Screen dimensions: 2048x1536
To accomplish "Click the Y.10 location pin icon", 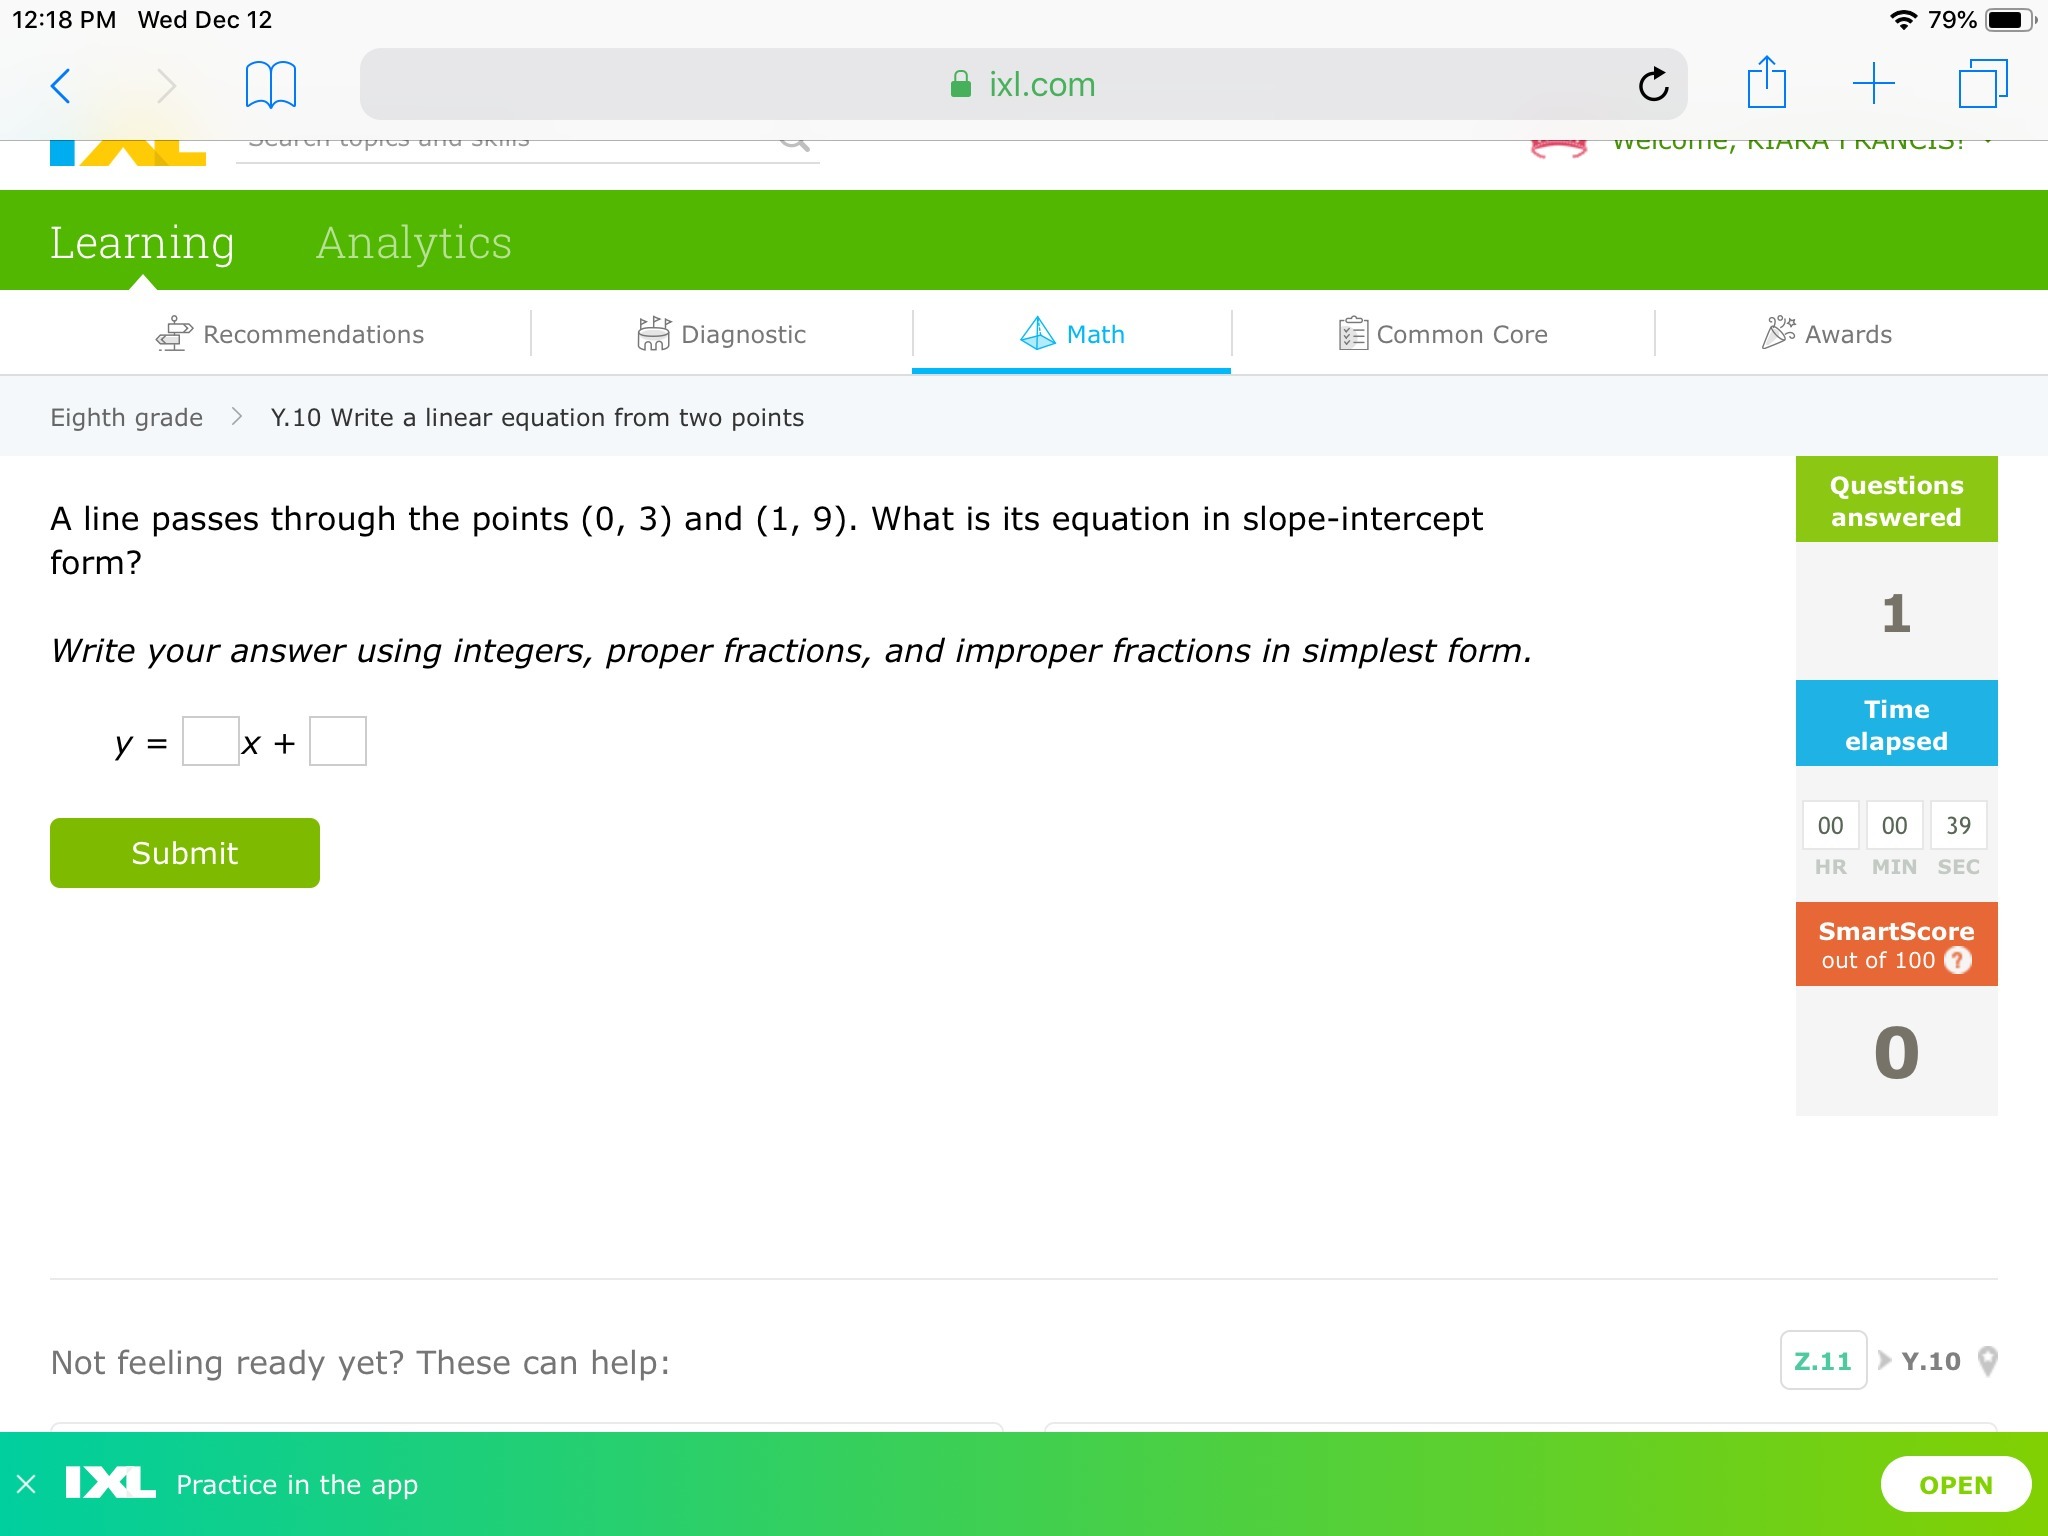I will point(1988,1361).
